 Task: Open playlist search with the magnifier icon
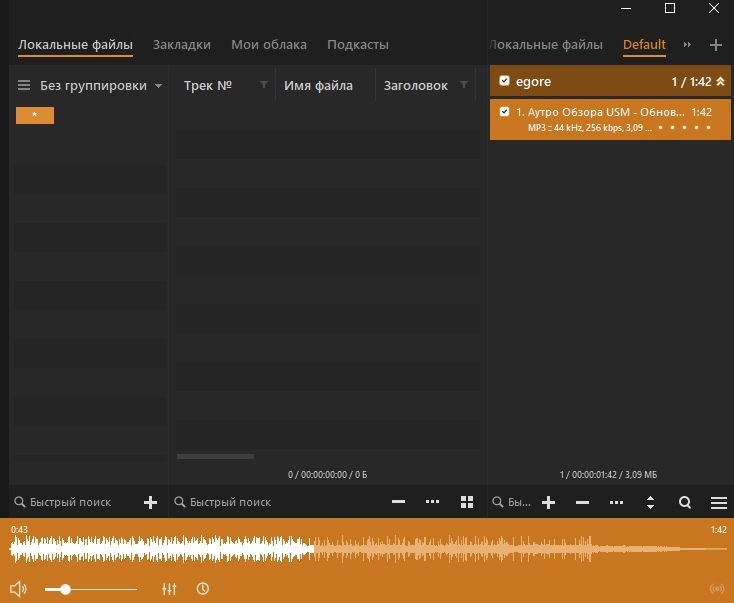685,502
